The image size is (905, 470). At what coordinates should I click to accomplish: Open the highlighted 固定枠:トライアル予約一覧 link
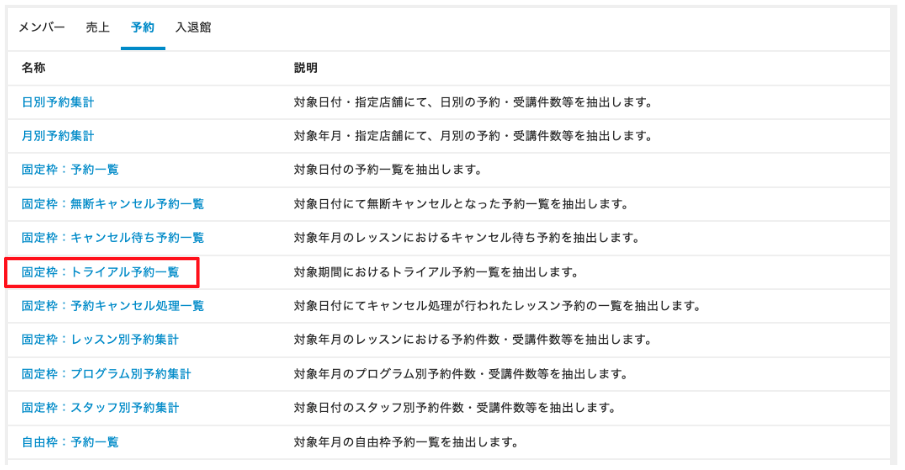click(100, 272)
